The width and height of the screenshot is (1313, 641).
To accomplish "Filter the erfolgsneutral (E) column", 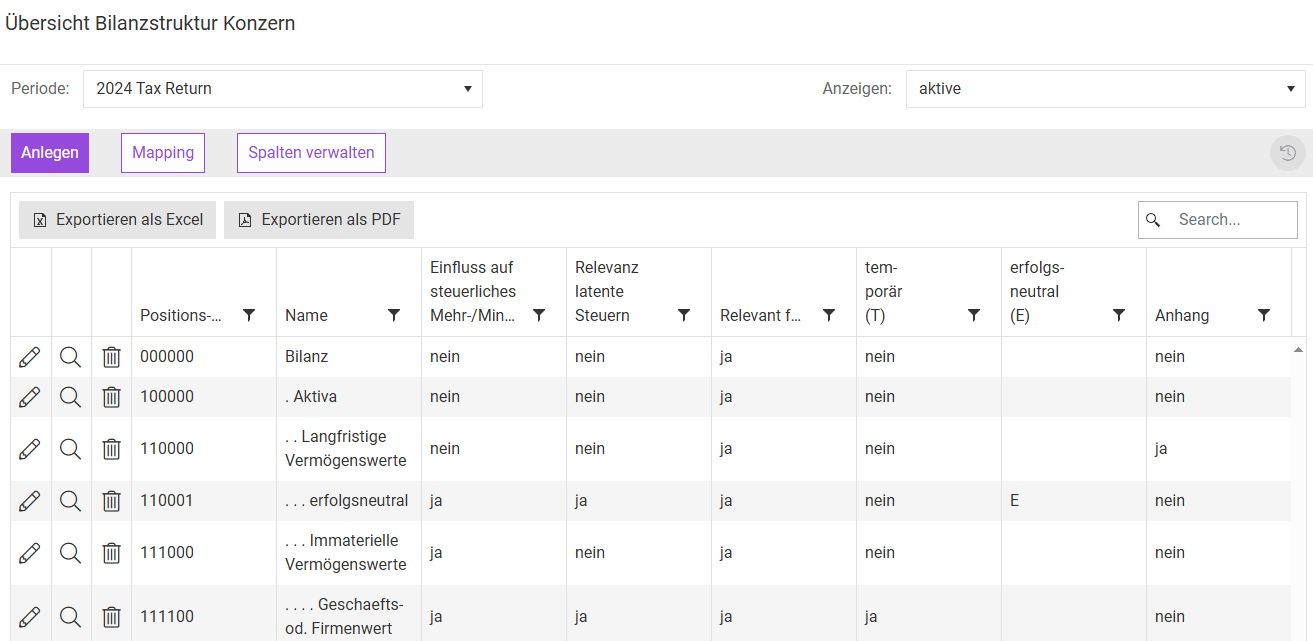I will coord(1119,315).
